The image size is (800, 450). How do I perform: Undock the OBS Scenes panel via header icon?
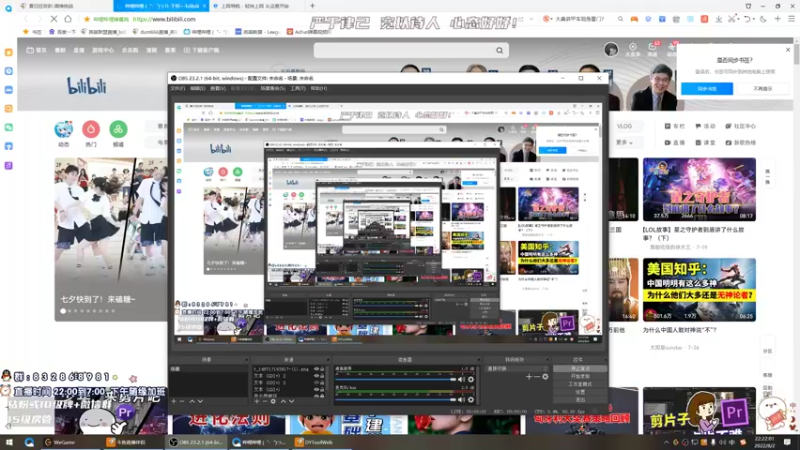[x=246, y=360]
